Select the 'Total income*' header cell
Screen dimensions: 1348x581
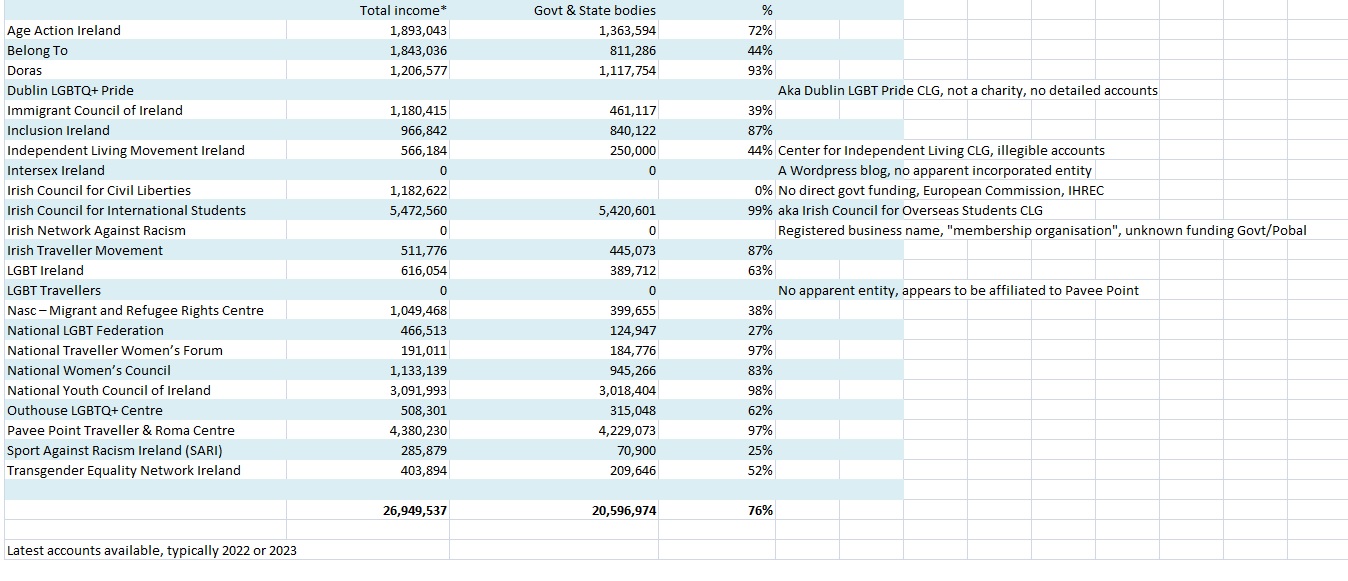368,10
